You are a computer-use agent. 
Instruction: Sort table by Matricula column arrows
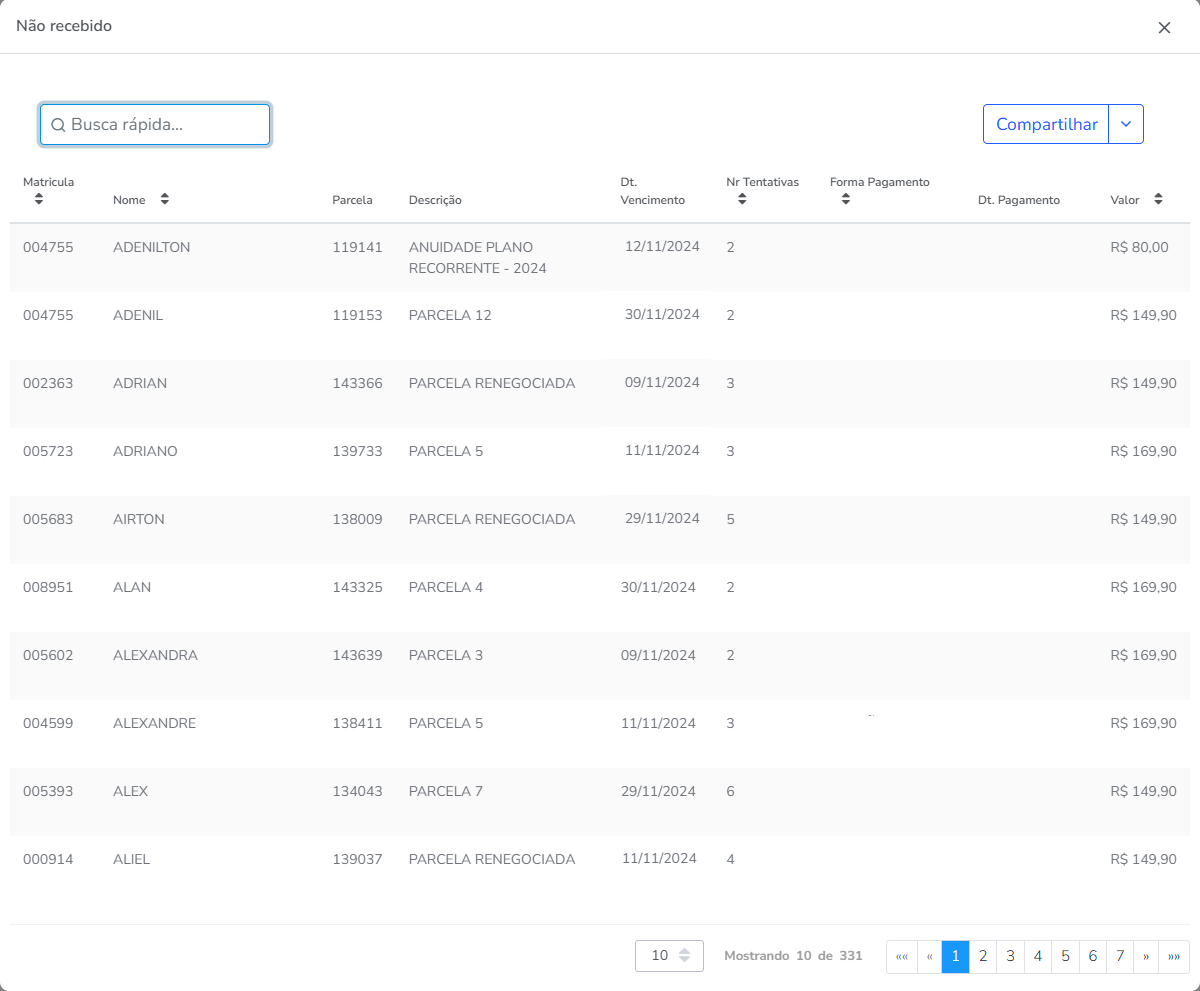tap(39, 199)
